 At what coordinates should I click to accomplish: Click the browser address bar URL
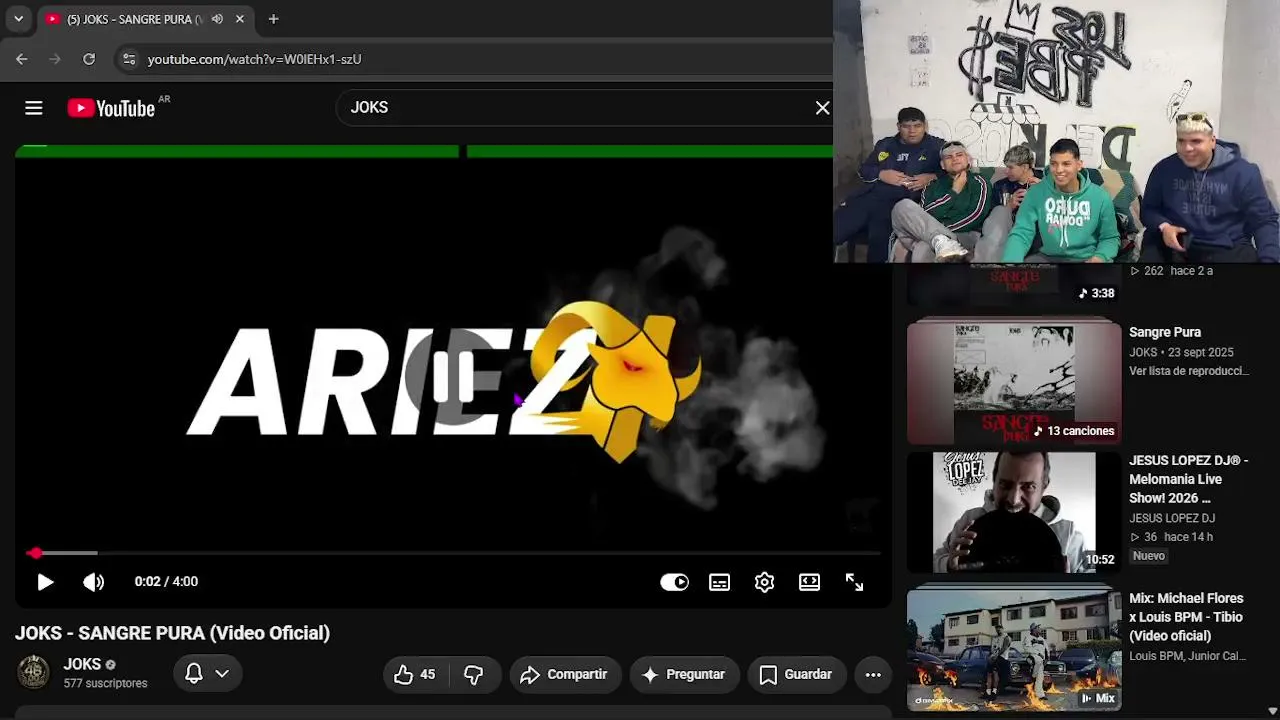[254, 59]
